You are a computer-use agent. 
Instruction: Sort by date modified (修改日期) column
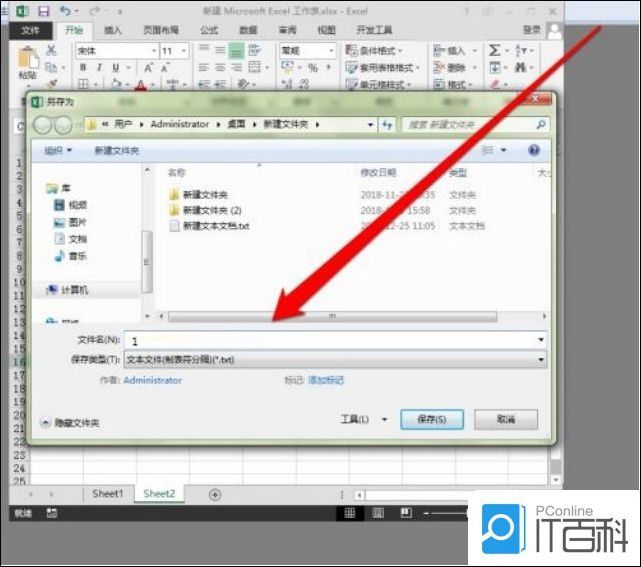click(x=378, y=173)
